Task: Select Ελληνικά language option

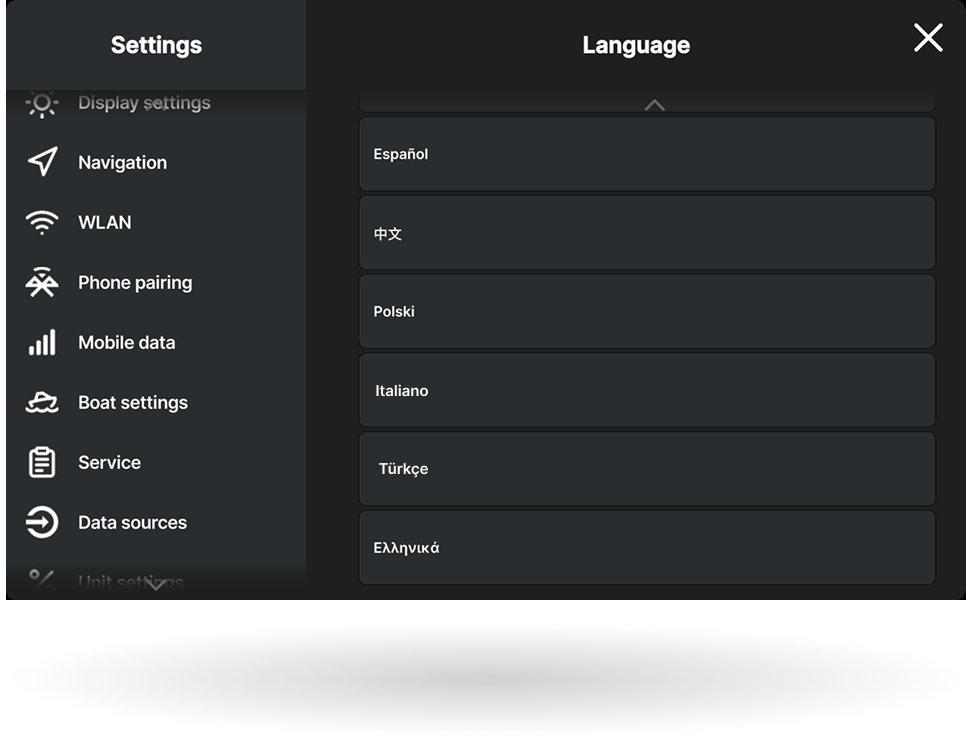Action: (647, 548)
